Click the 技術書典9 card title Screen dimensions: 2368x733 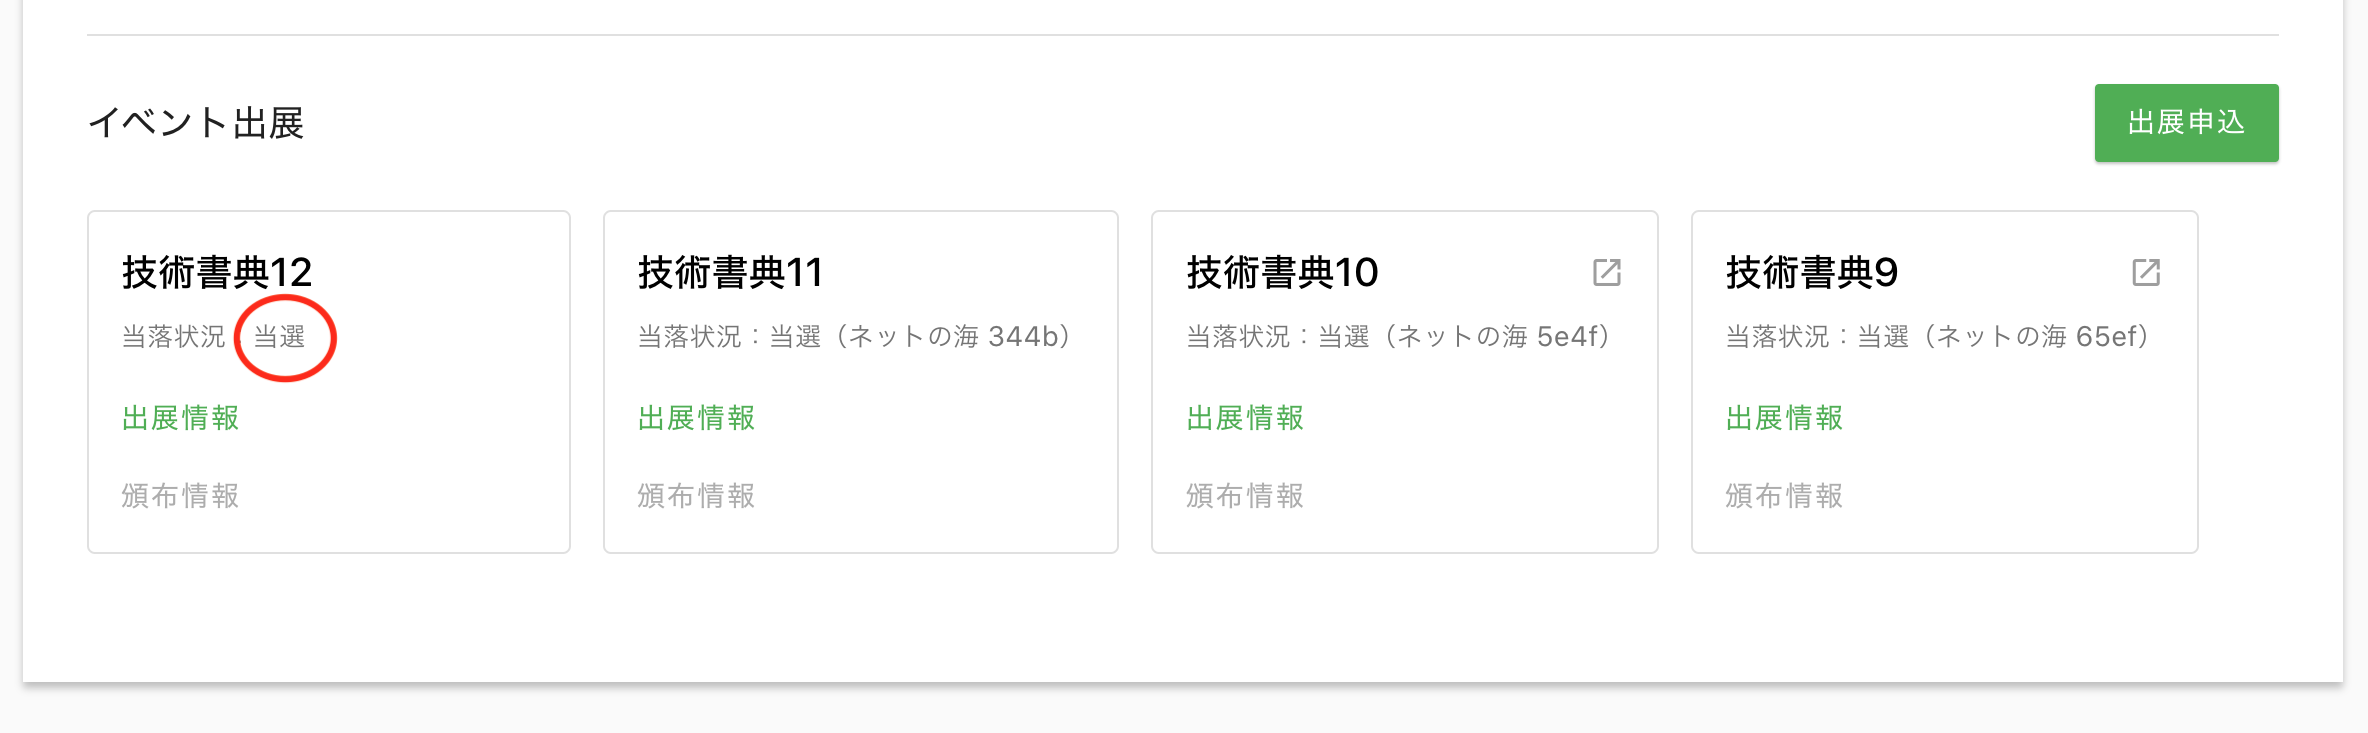(1812, 272)
